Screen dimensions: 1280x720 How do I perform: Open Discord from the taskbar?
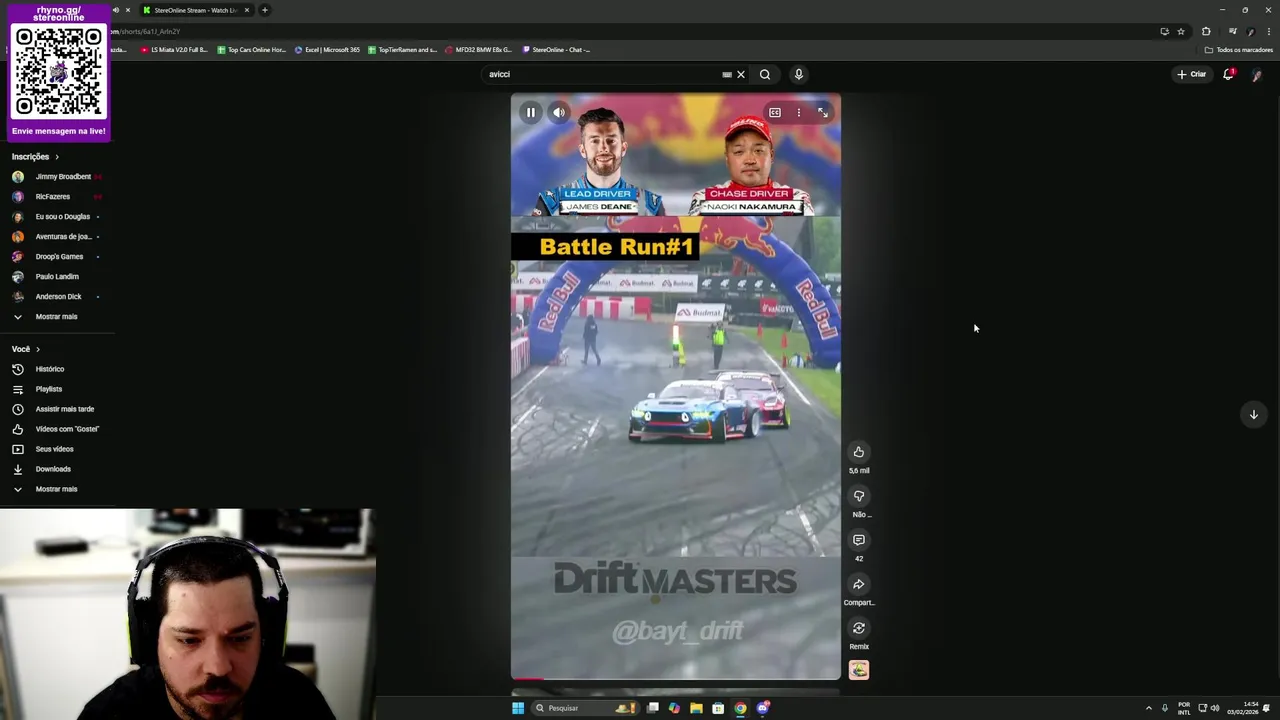[x=763, y=708]
